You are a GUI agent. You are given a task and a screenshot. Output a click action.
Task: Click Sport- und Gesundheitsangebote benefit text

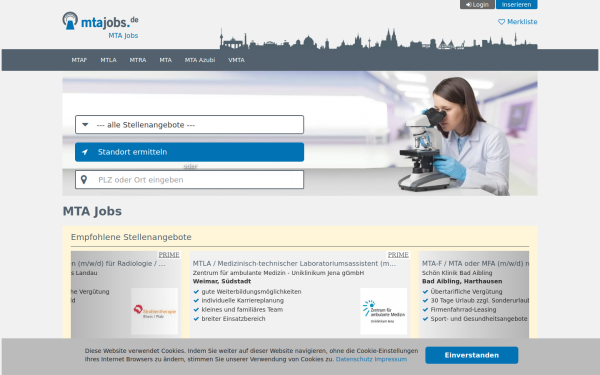tap(479, 319)
